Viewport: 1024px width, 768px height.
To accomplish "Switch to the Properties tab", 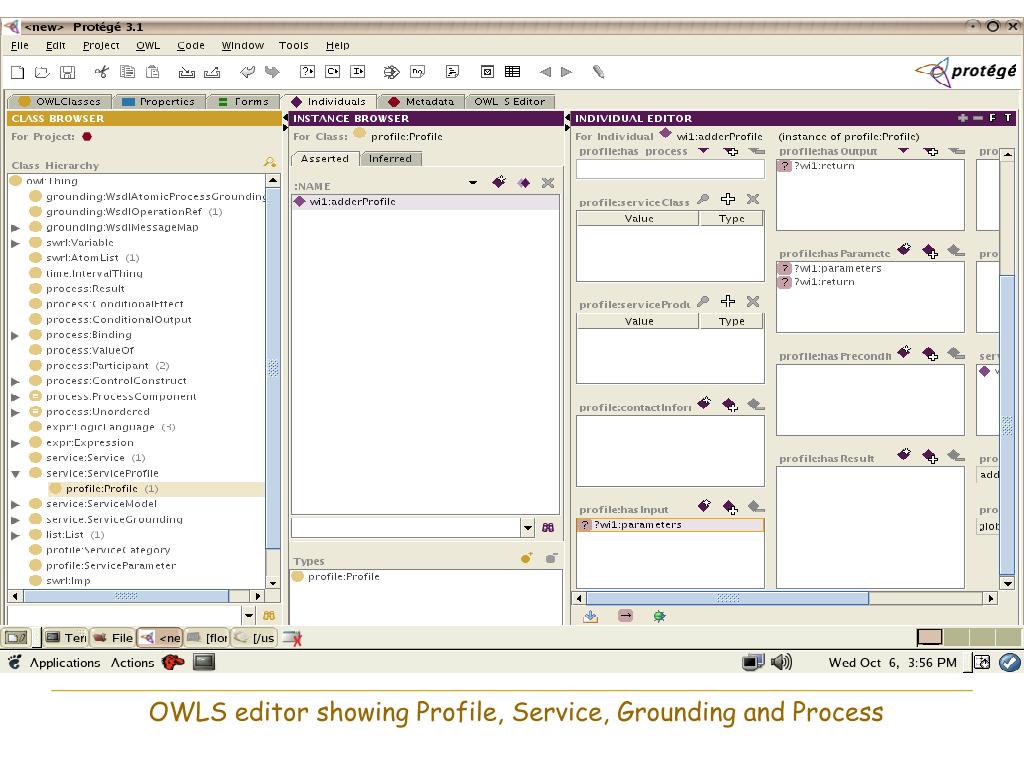I will (x=159, y=101).
